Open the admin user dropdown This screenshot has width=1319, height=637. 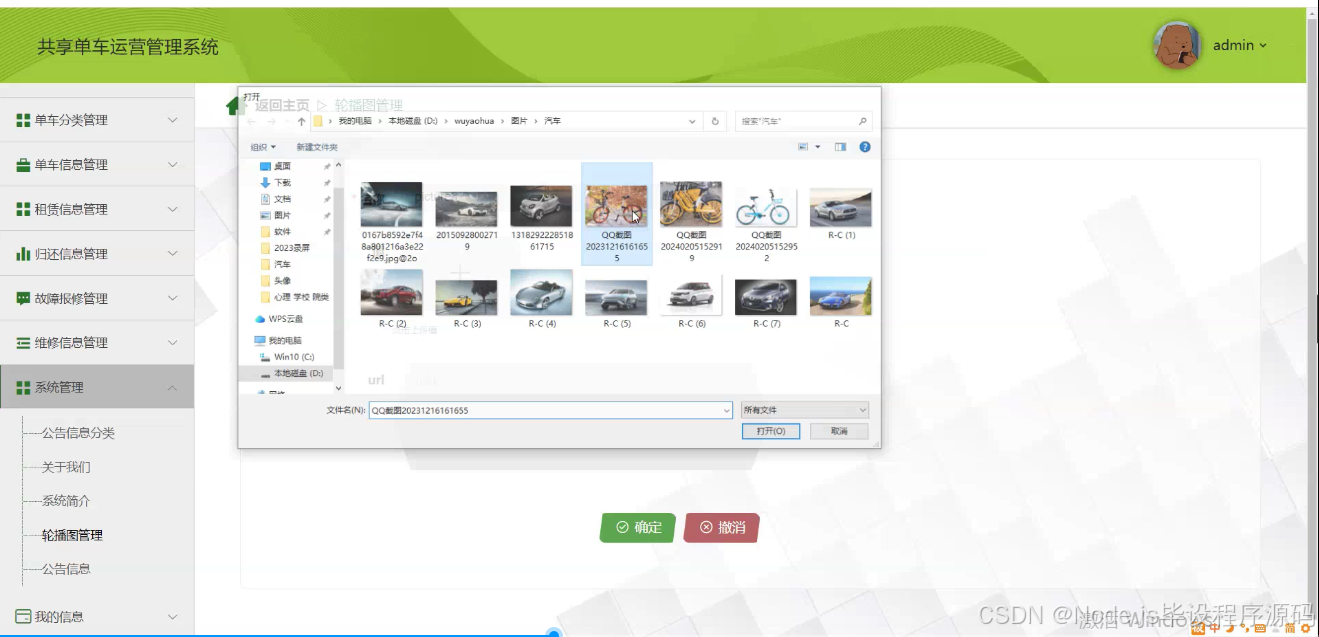tap(1240, 45)
